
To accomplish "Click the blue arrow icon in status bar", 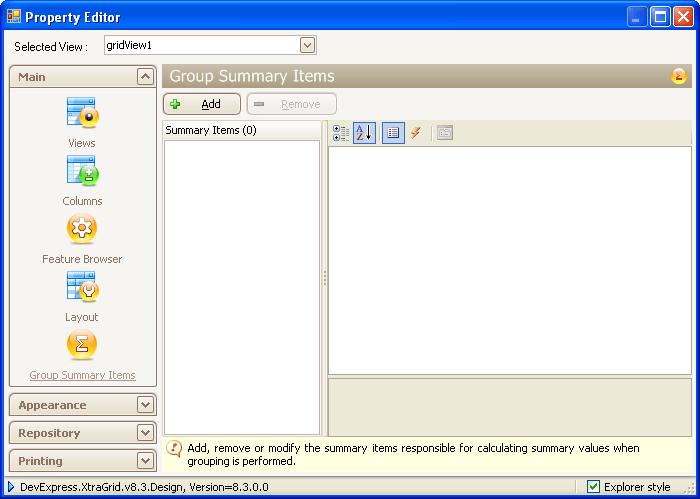I will 11,487.
